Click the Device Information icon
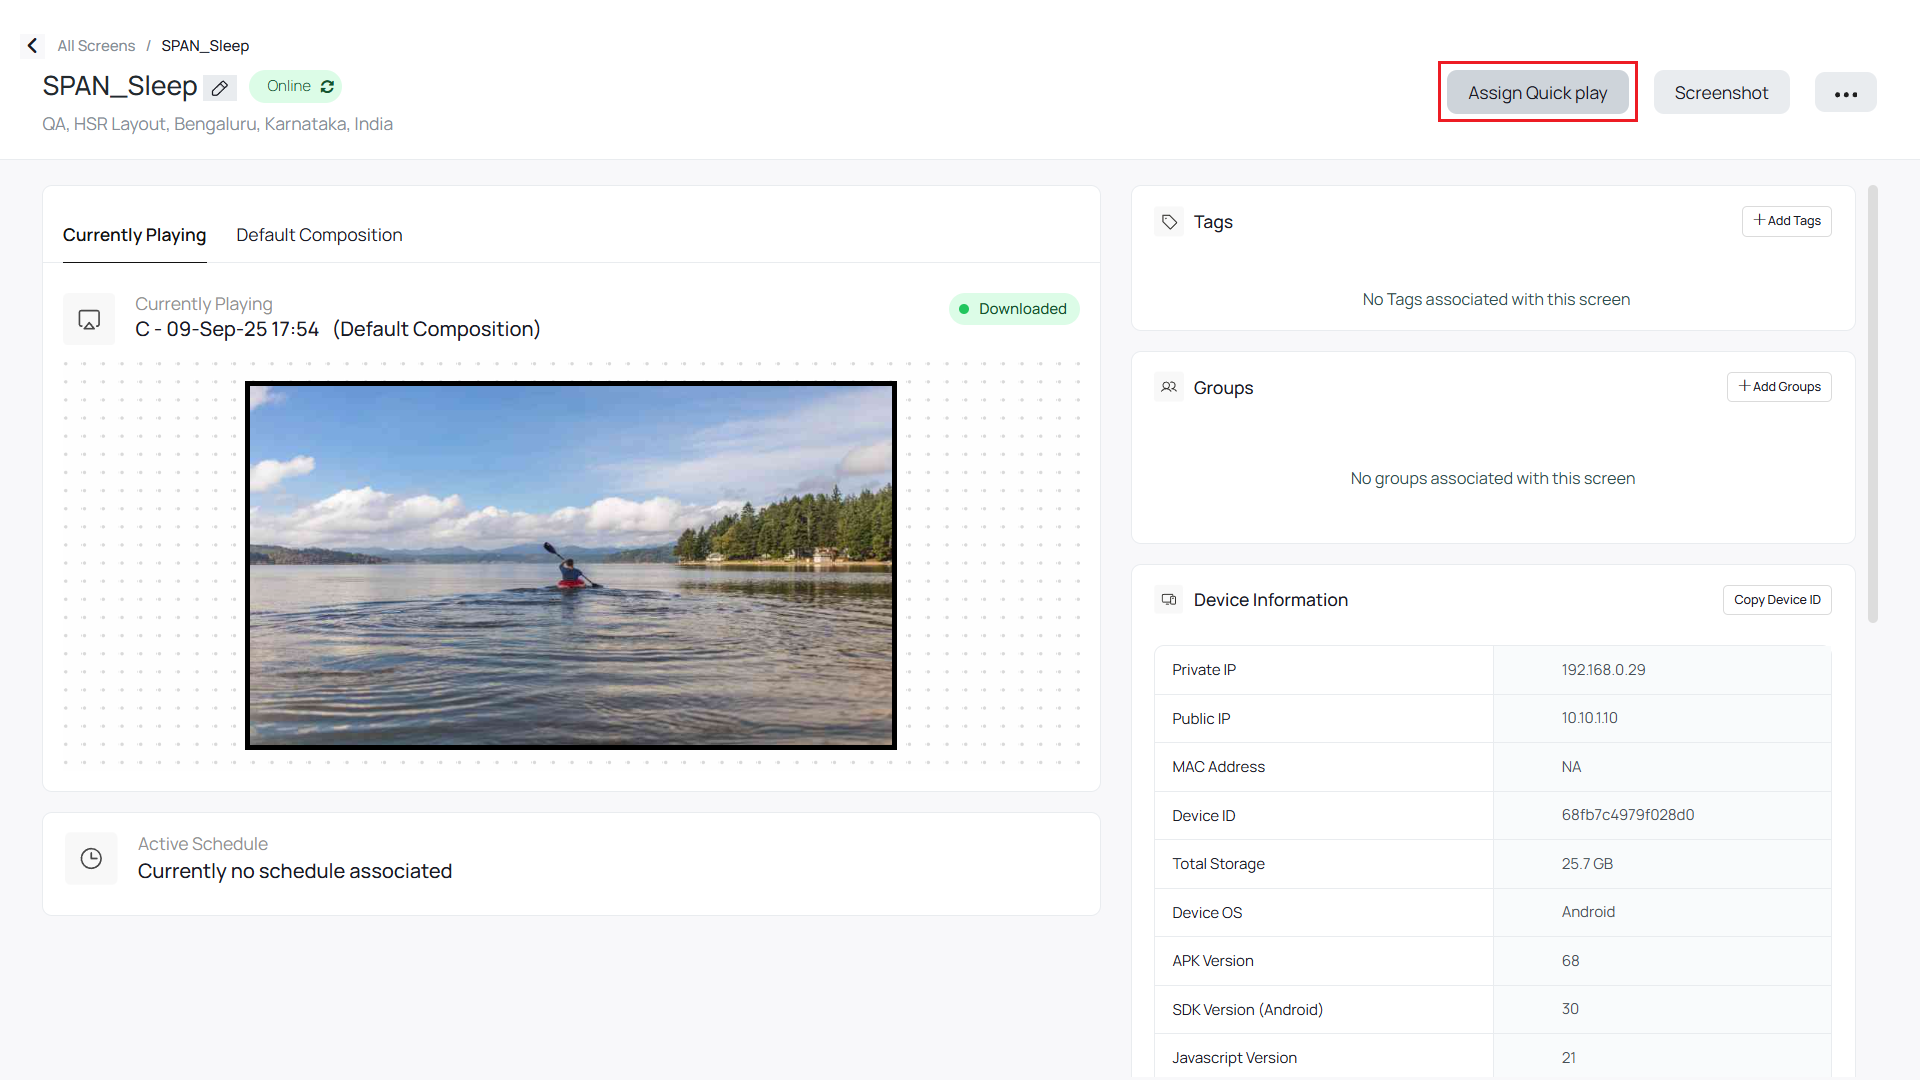This screenshot has width=1920, height=1080. click(1169, 600)
